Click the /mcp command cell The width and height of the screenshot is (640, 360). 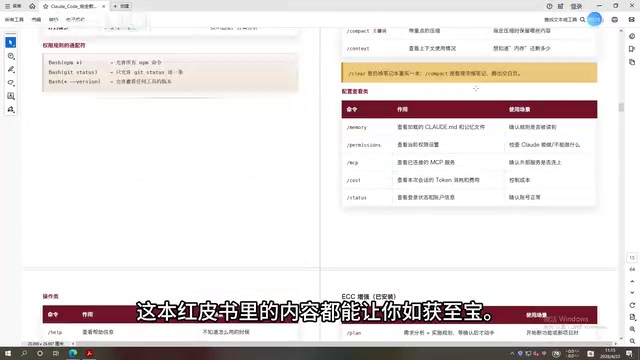tap(352, 162)
